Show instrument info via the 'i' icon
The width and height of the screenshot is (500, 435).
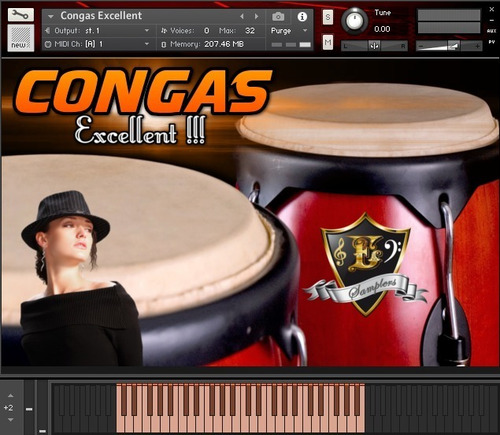coord(302,16)
